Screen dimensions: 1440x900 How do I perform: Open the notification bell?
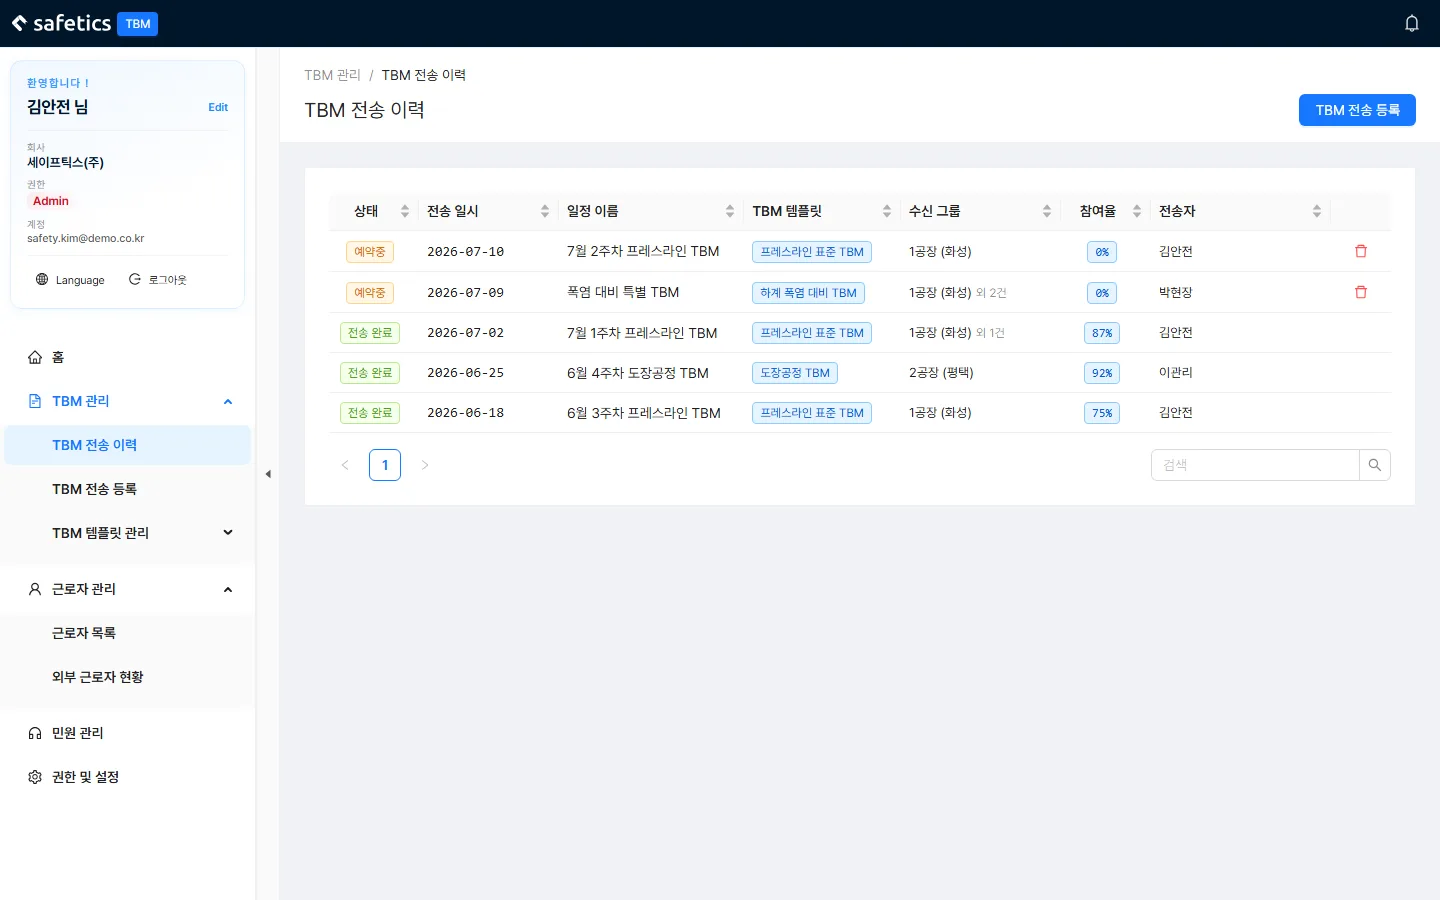coord(1412,23)
